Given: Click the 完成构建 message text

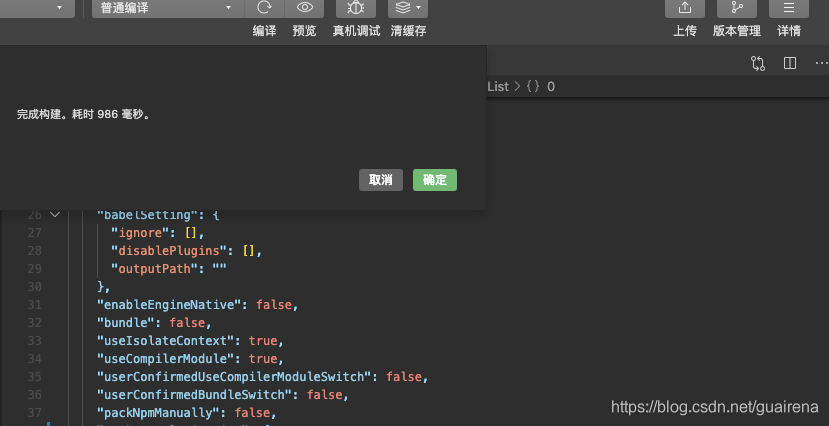Looking at the screenshot, I should tap(83, 114).
